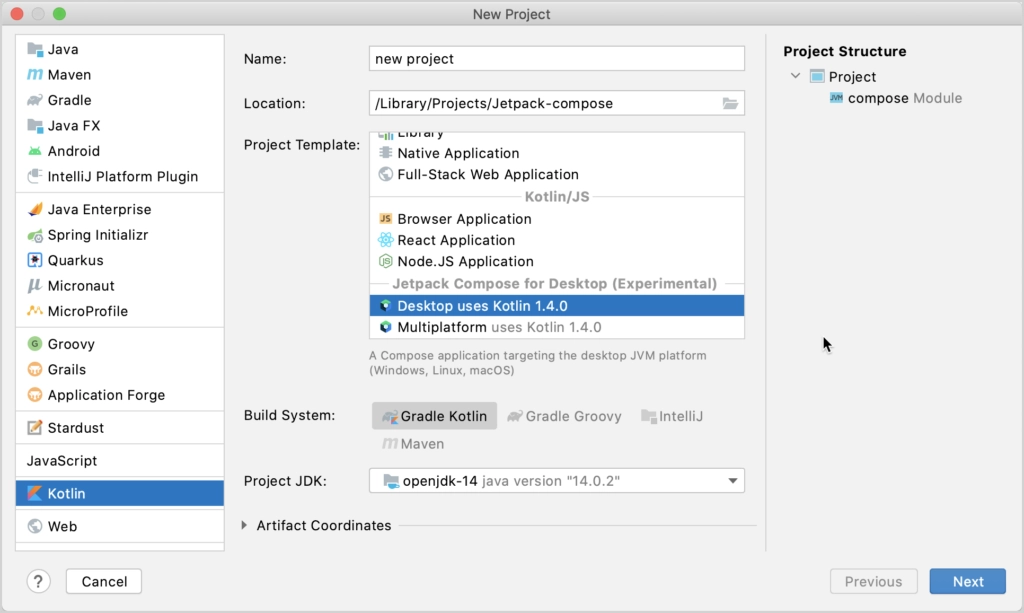Choose the Grails icon
Viewport: 1024px width, 613px height.
[x=35, y=369]
